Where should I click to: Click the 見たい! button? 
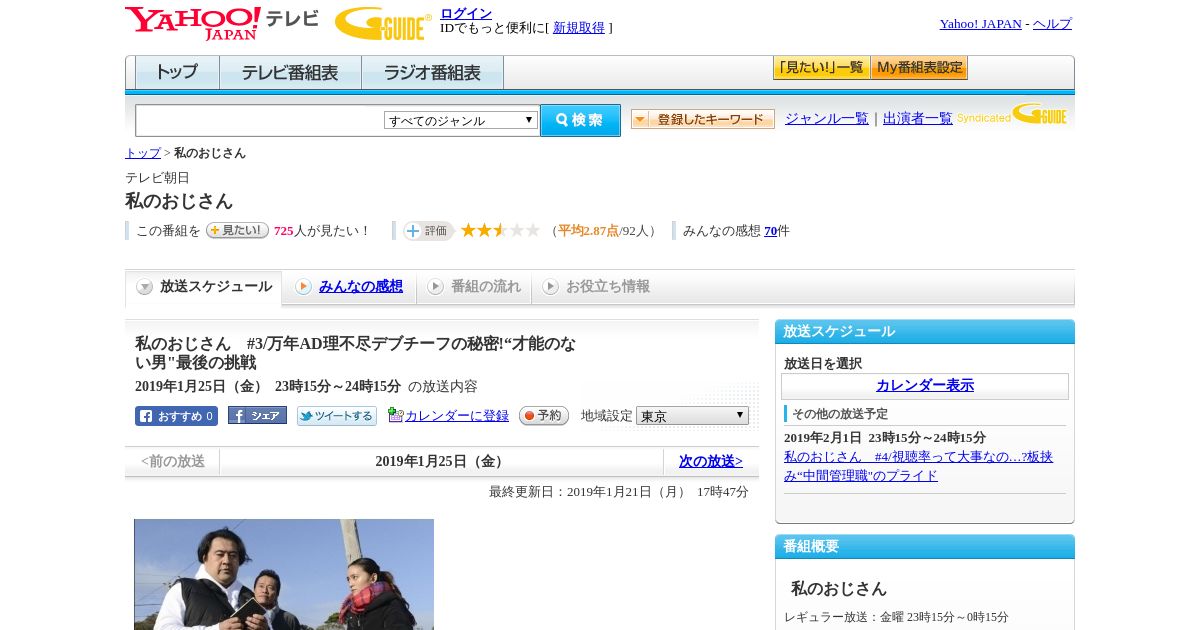click(x=237, y=230)
